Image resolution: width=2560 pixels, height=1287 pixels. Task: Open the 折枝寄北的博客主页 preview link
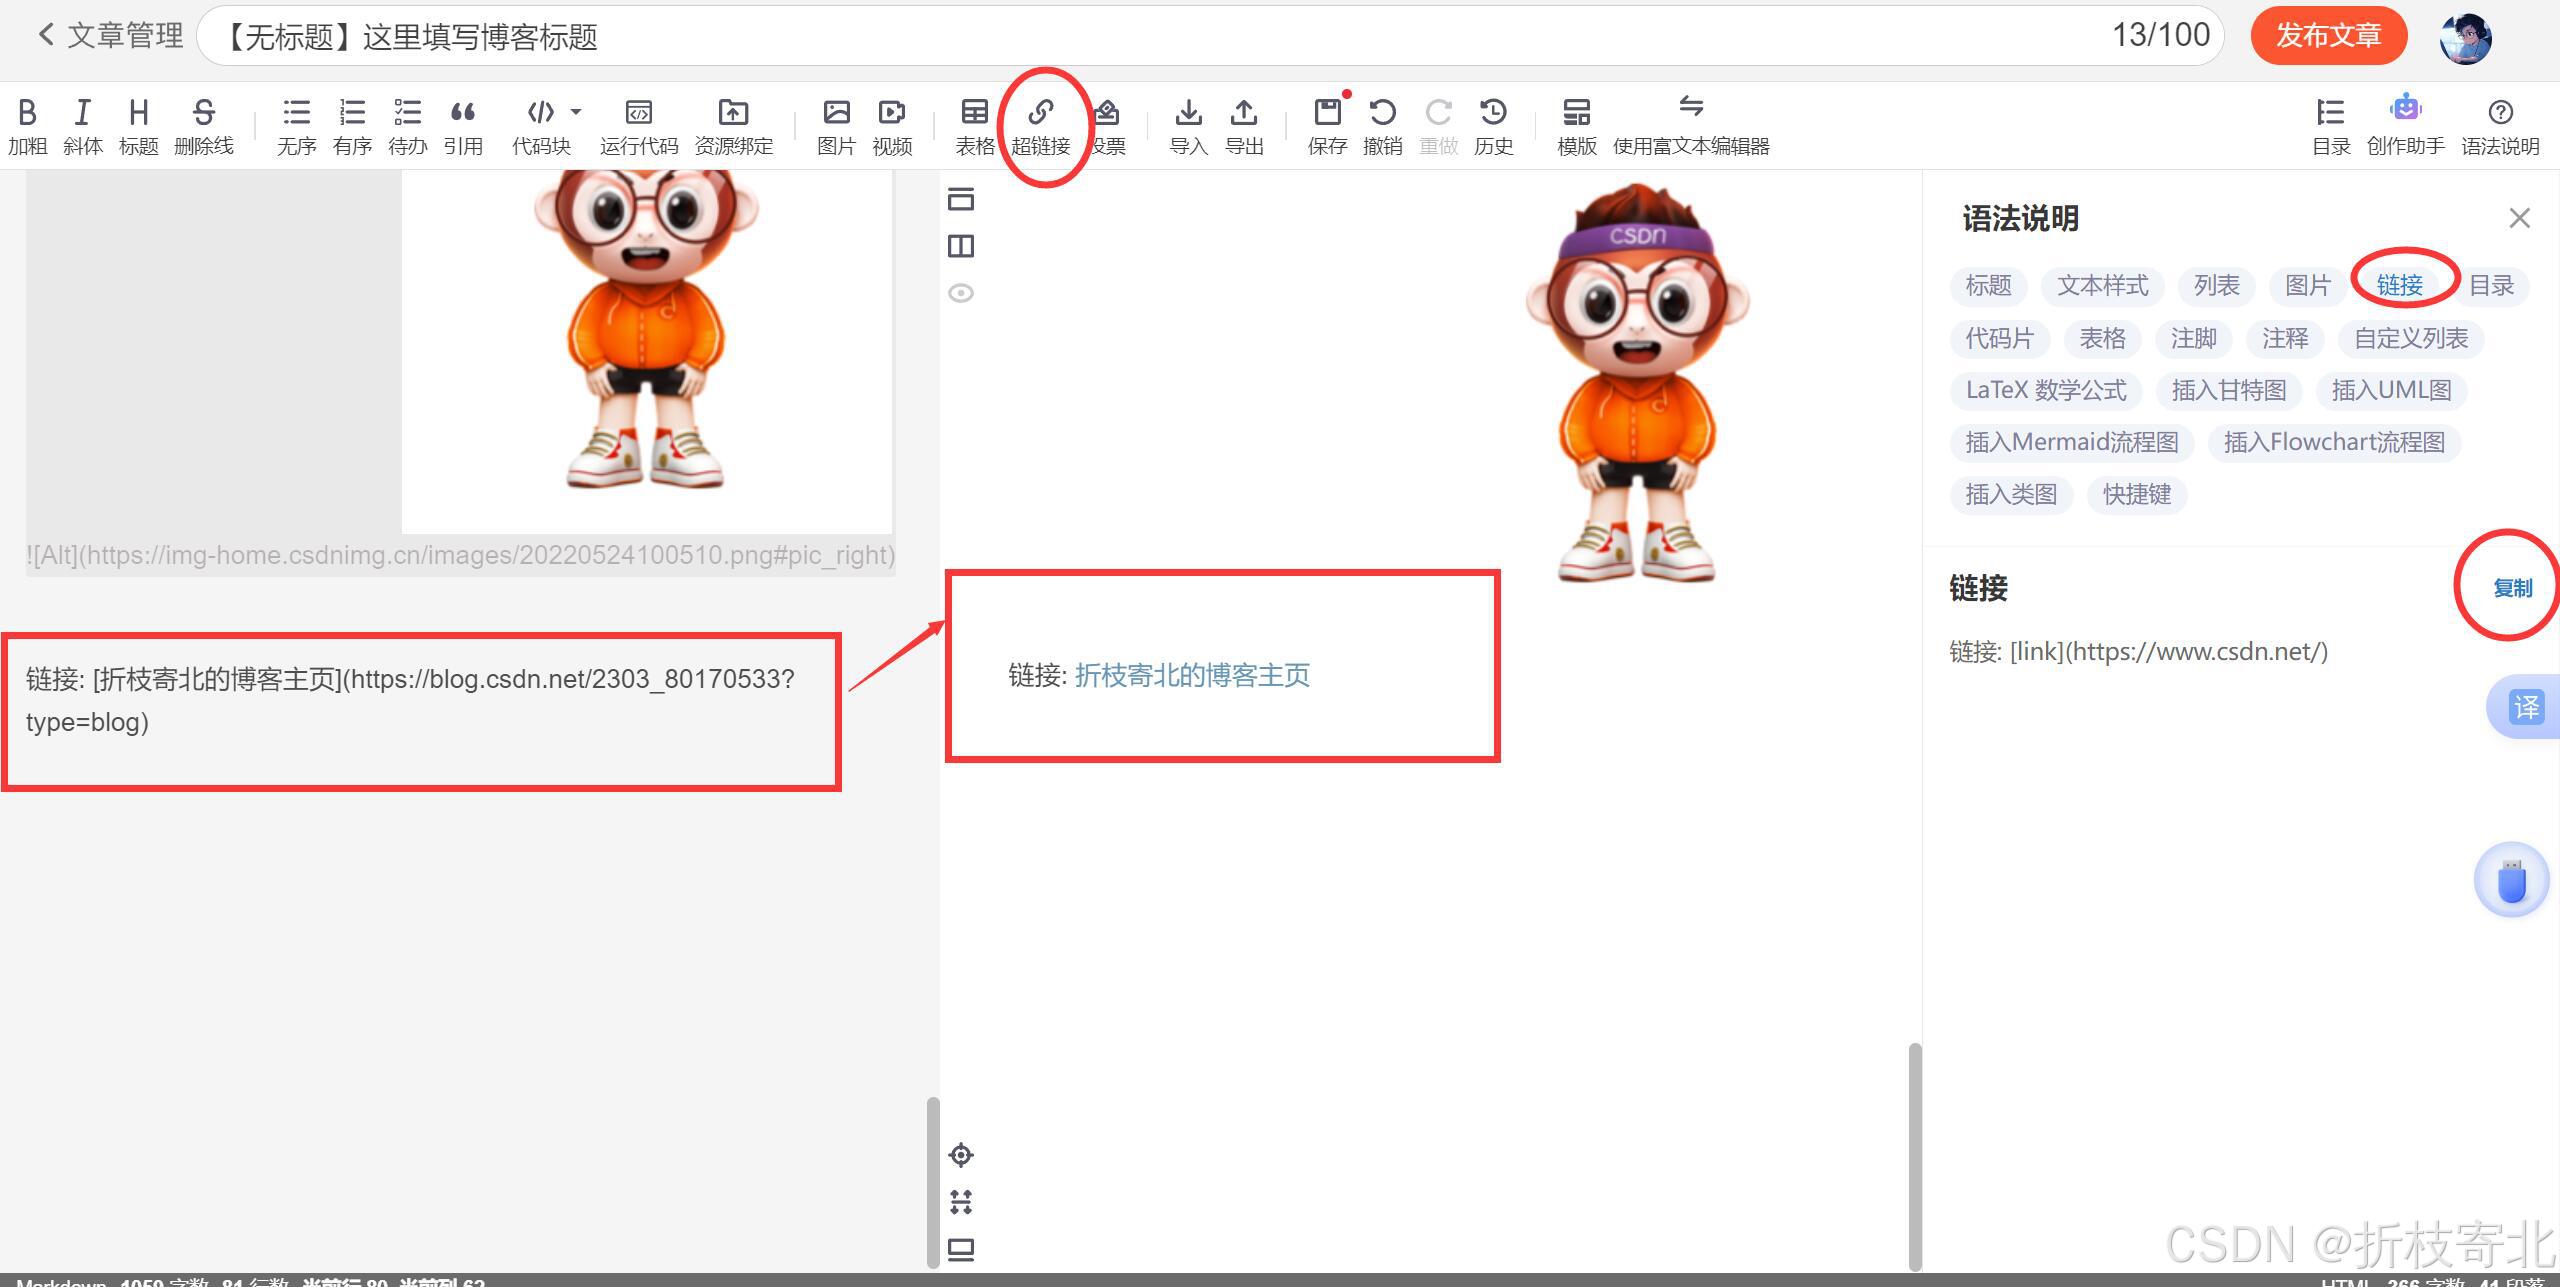tap(1192, 676)
